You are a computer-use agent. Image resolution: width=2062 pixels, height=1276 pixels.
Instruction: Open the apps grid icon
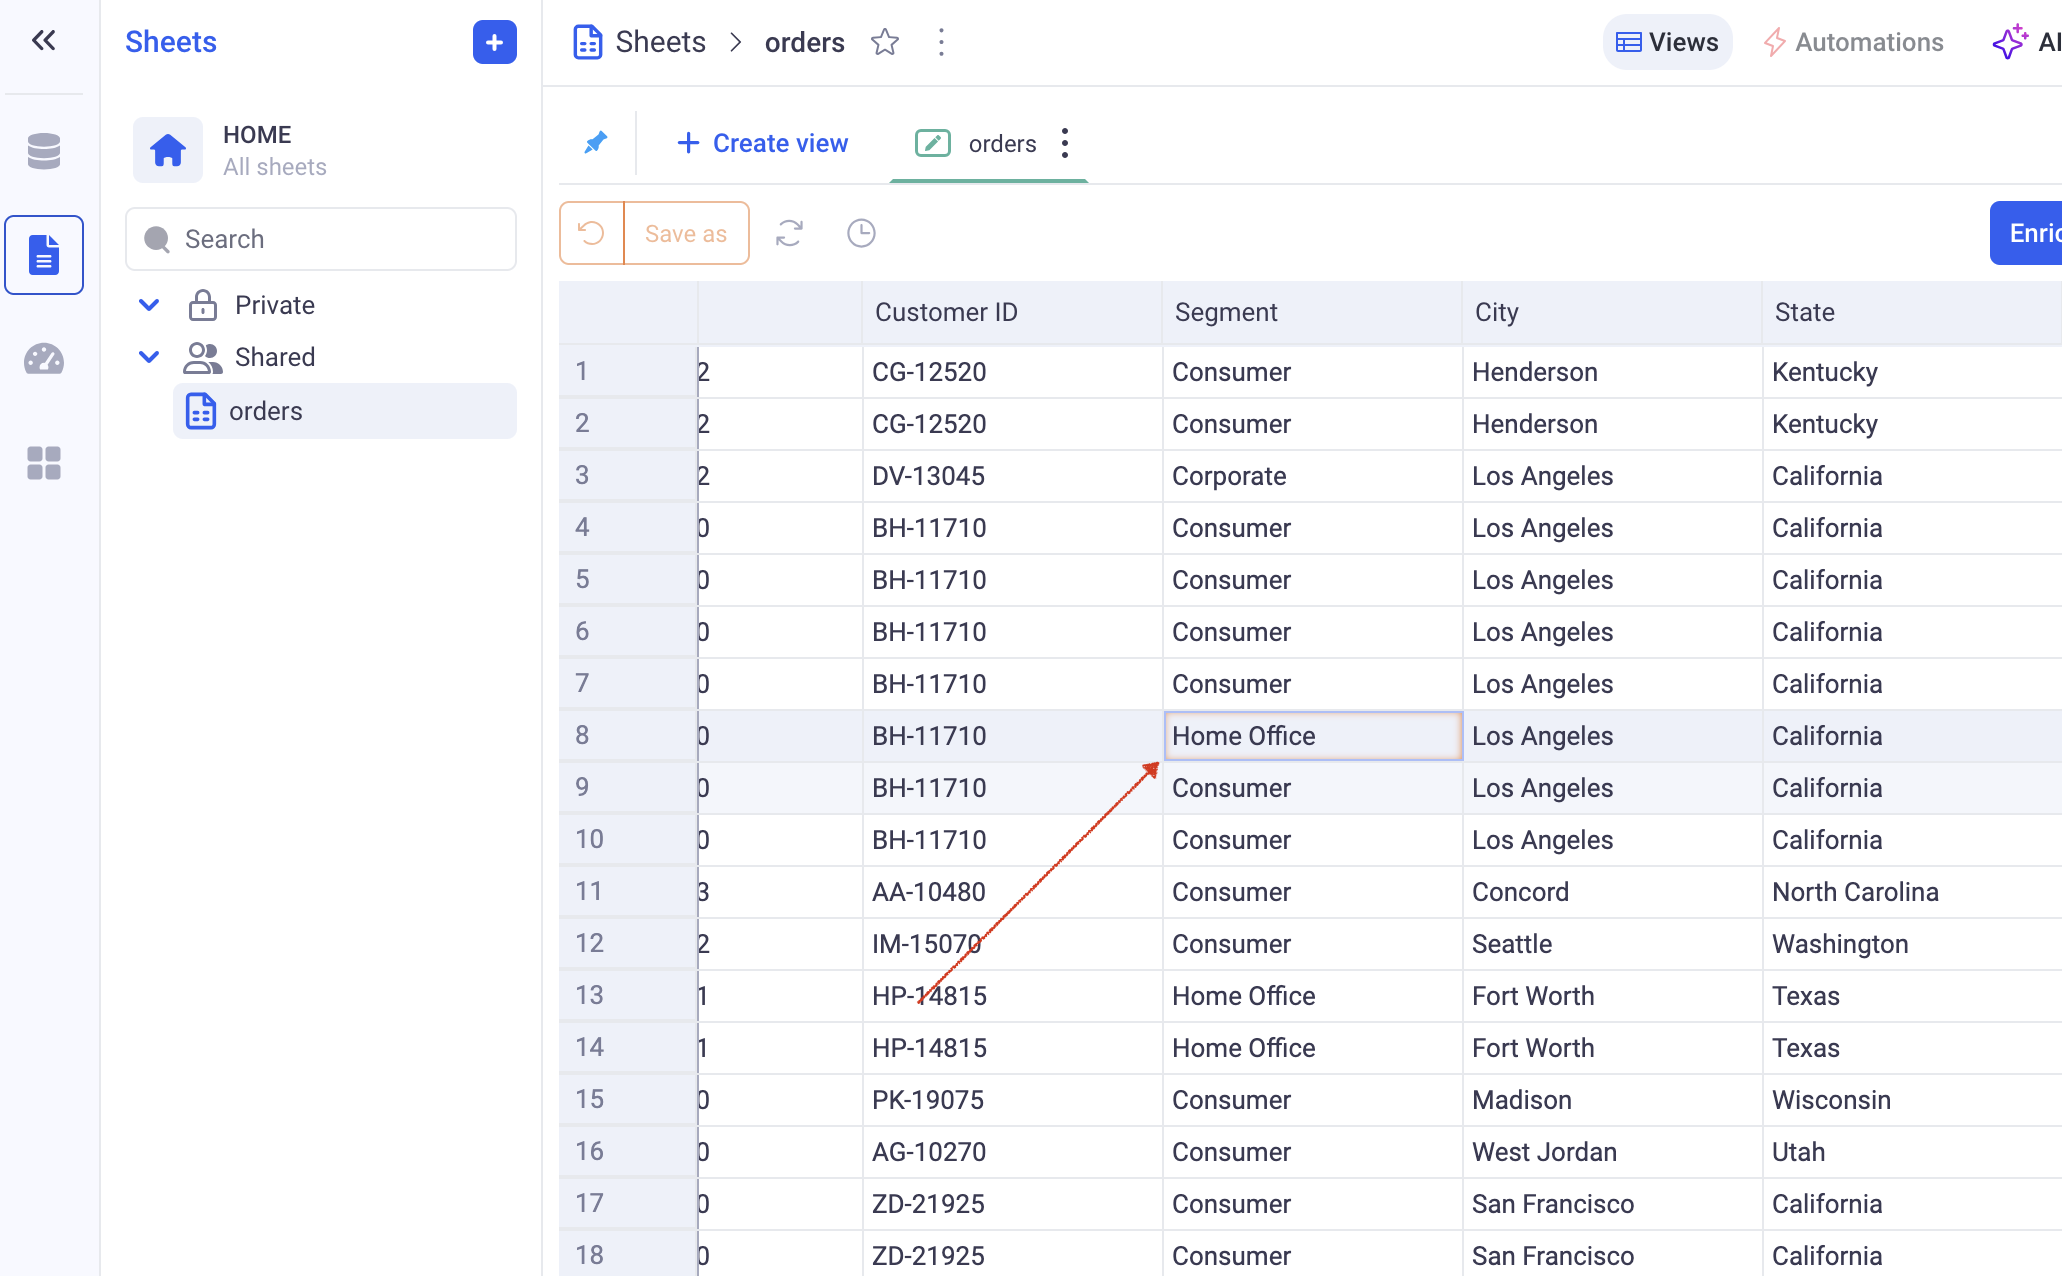click(43, 463)
